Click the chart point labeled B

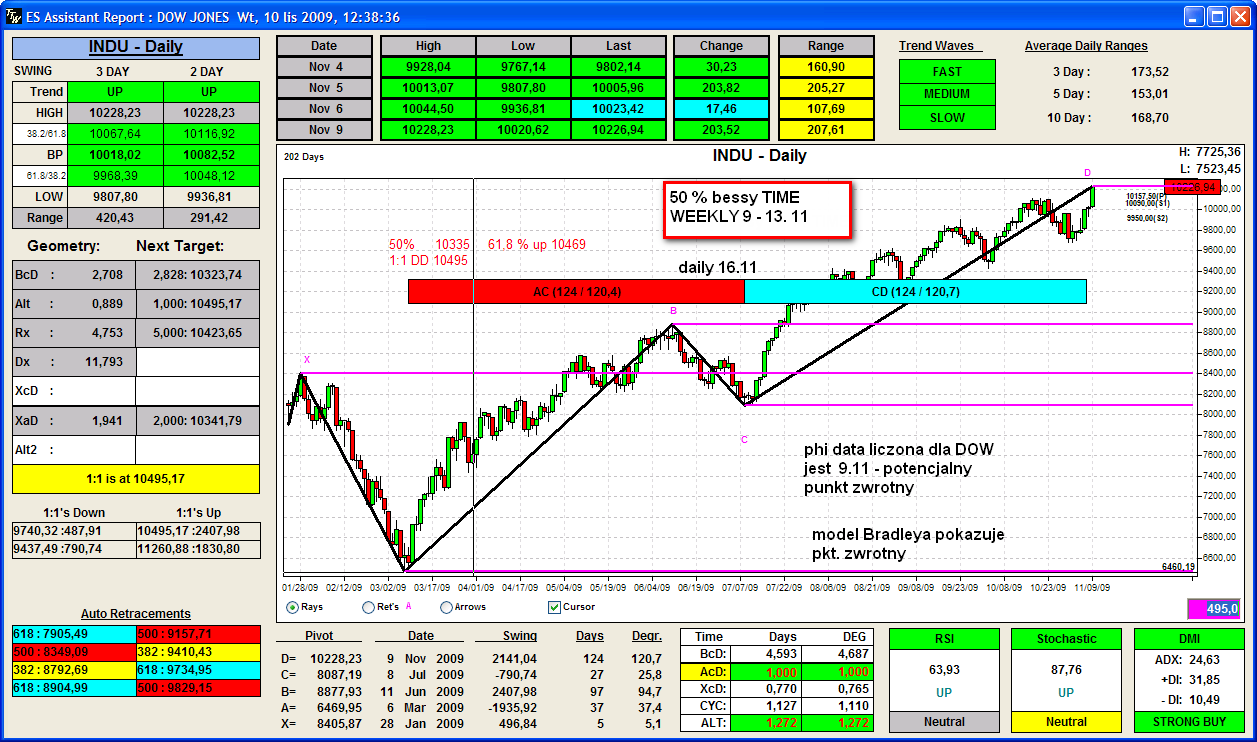673,311
